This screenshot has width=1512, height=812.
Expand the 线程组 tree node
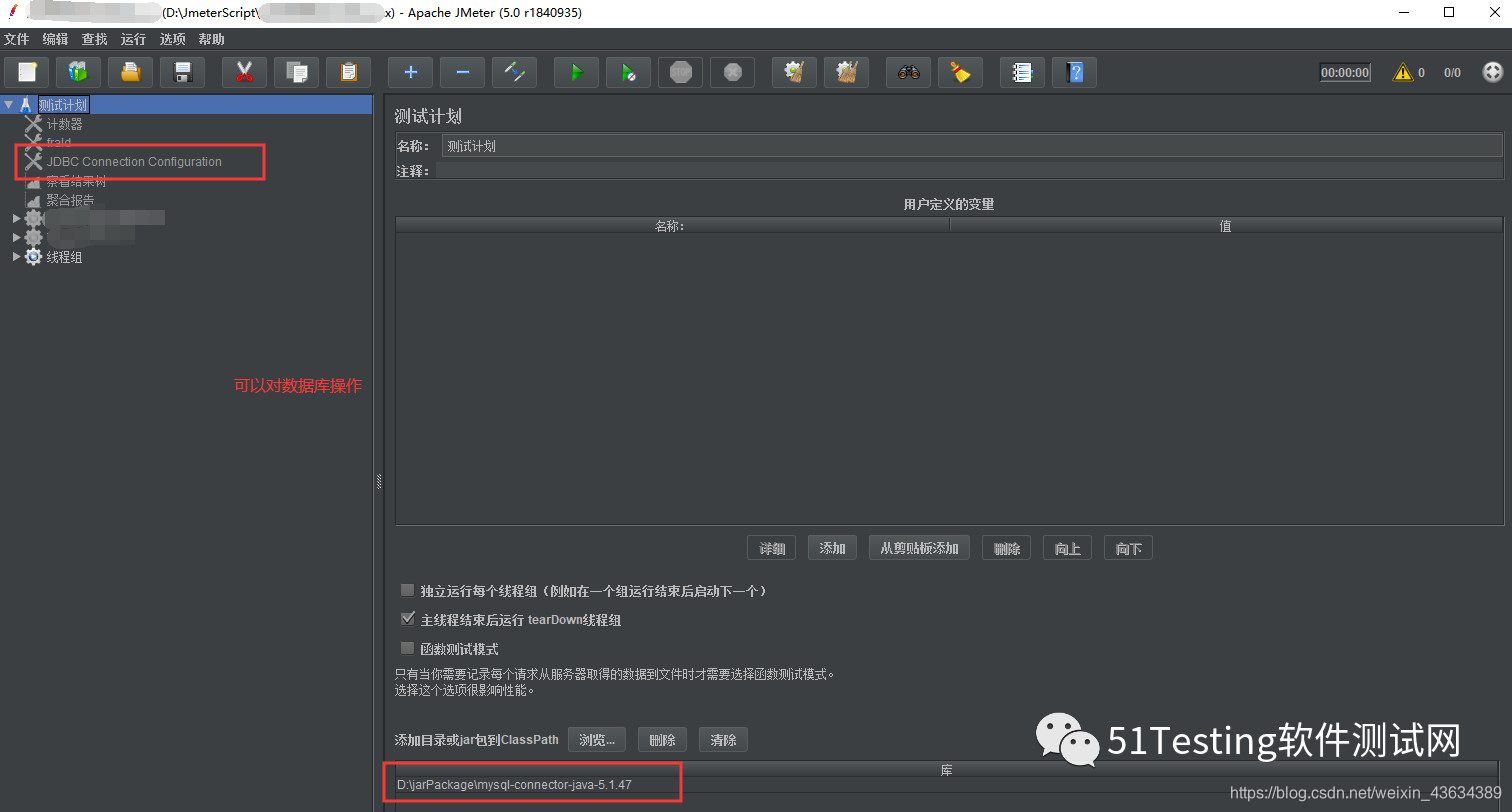[17, 257]
